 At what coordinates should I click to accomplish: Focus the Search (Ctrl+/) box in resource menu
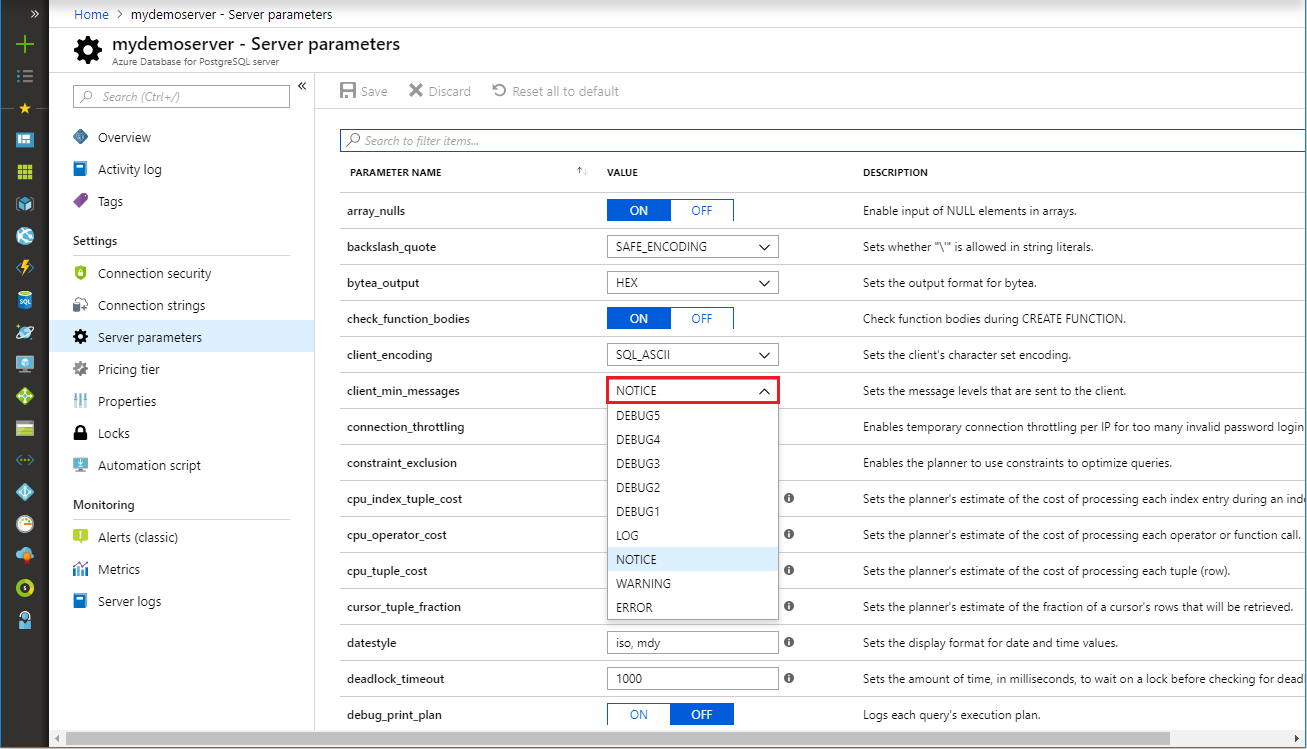point(181,96)
